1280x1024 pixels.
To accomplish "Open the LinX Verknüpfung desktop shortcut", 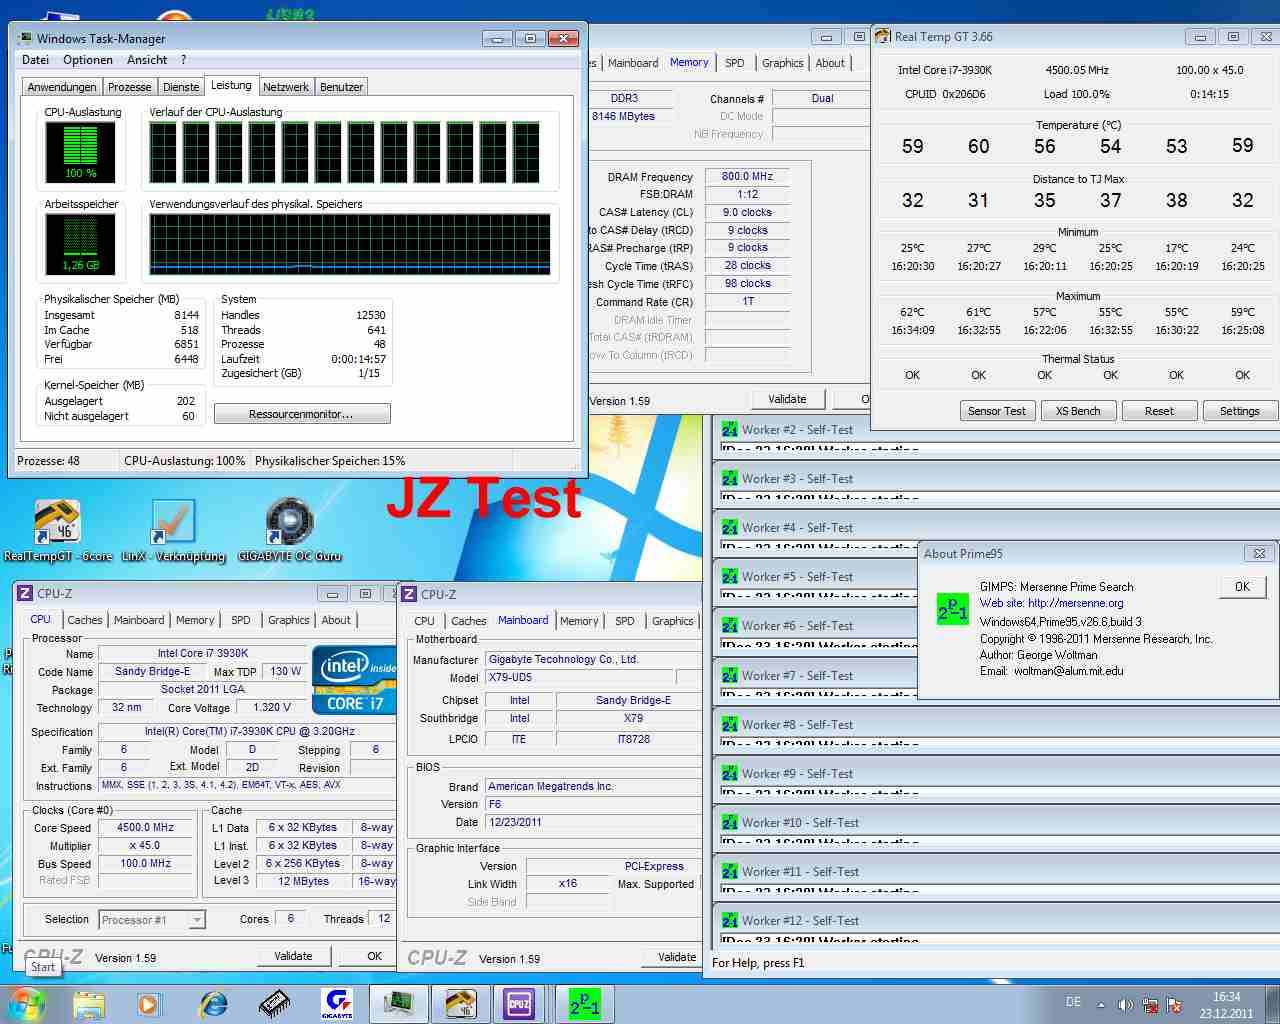I will tap(173, 531).
